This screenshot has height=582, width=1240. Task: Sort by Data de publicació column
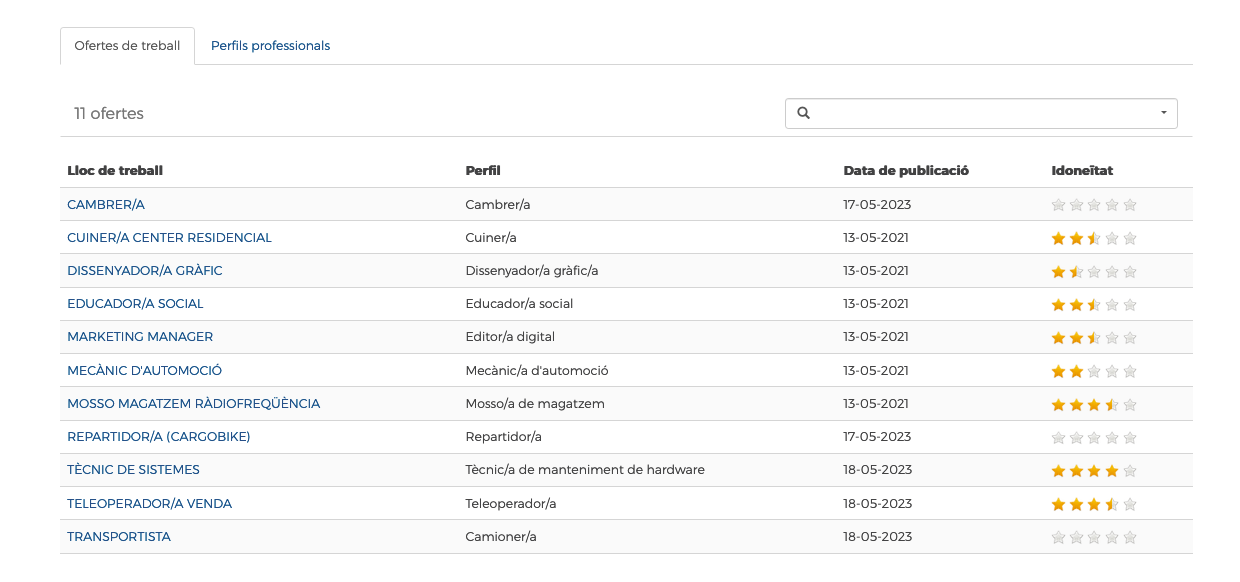[x=906, y=171]
